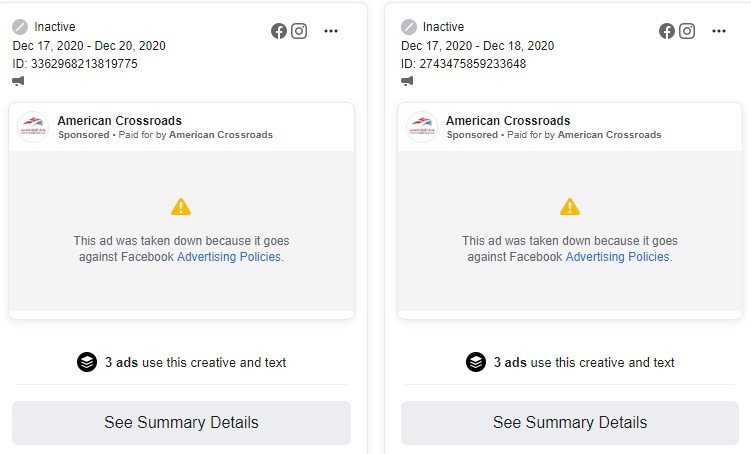
Task: Click stacked layers icon beside right '3 ads' text
Action: [476, 362]
